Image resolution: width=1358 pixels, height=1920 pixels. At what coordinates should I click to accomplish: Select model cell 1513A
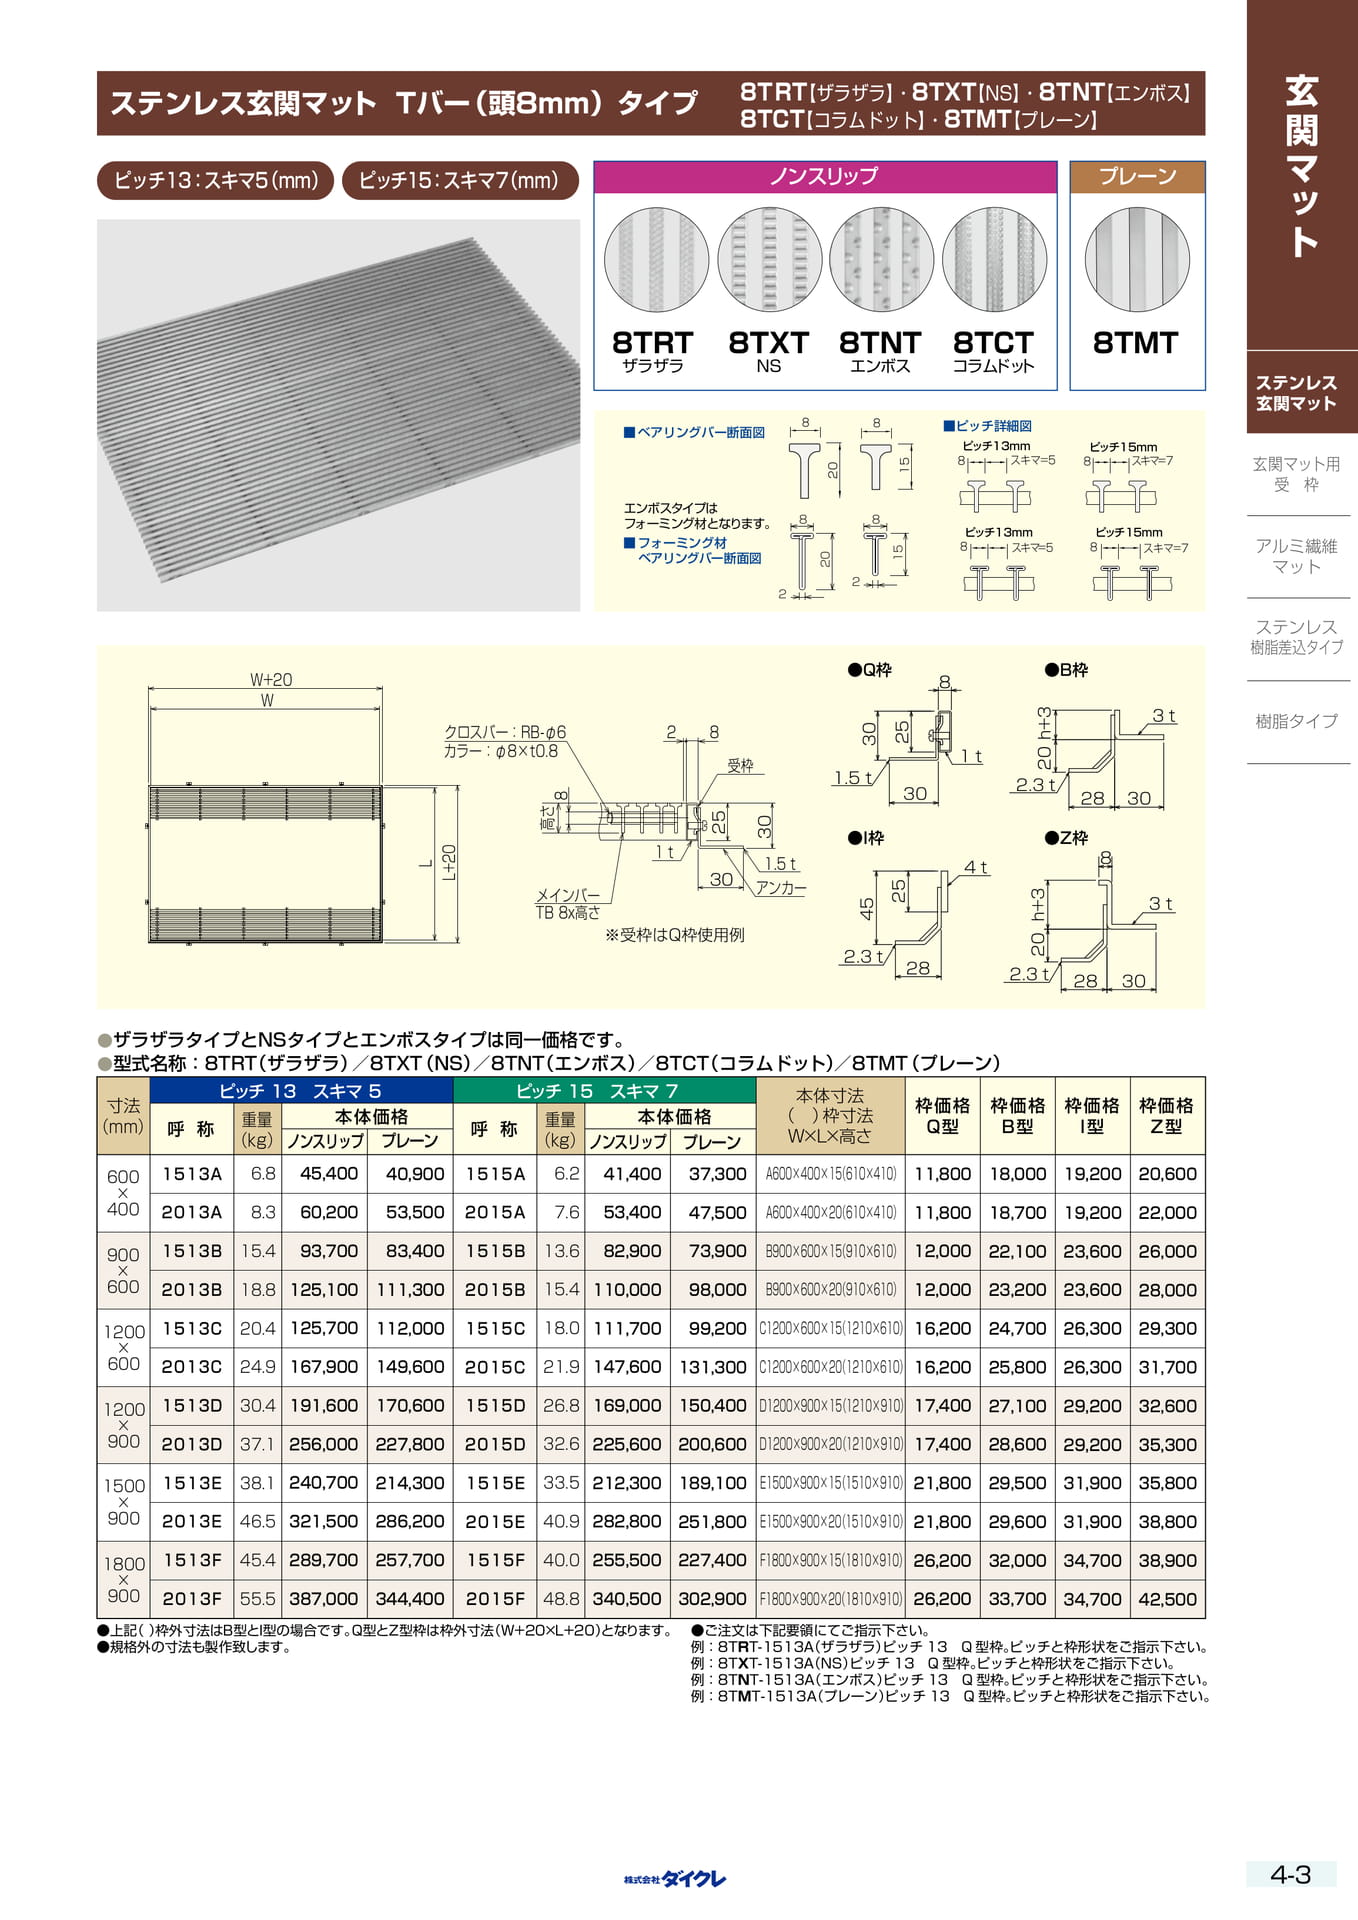(192, 1174)
